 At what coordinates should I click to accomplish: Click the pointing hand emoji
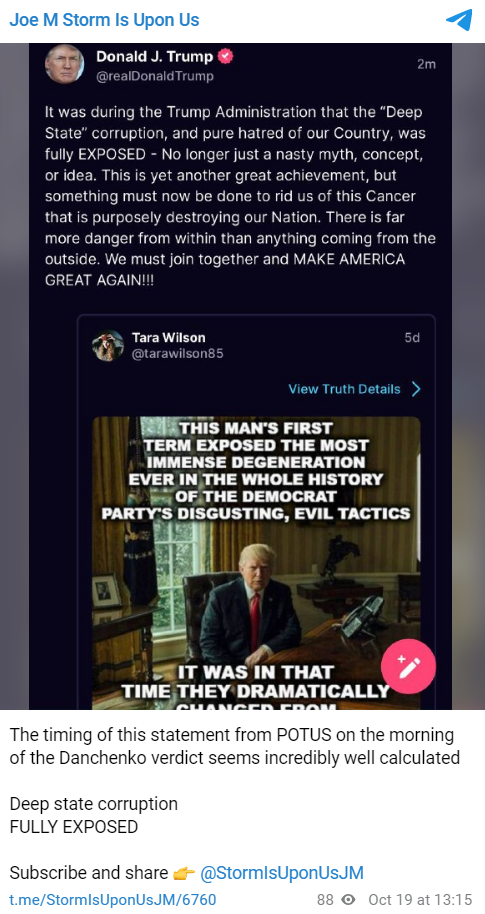[184, 873]
